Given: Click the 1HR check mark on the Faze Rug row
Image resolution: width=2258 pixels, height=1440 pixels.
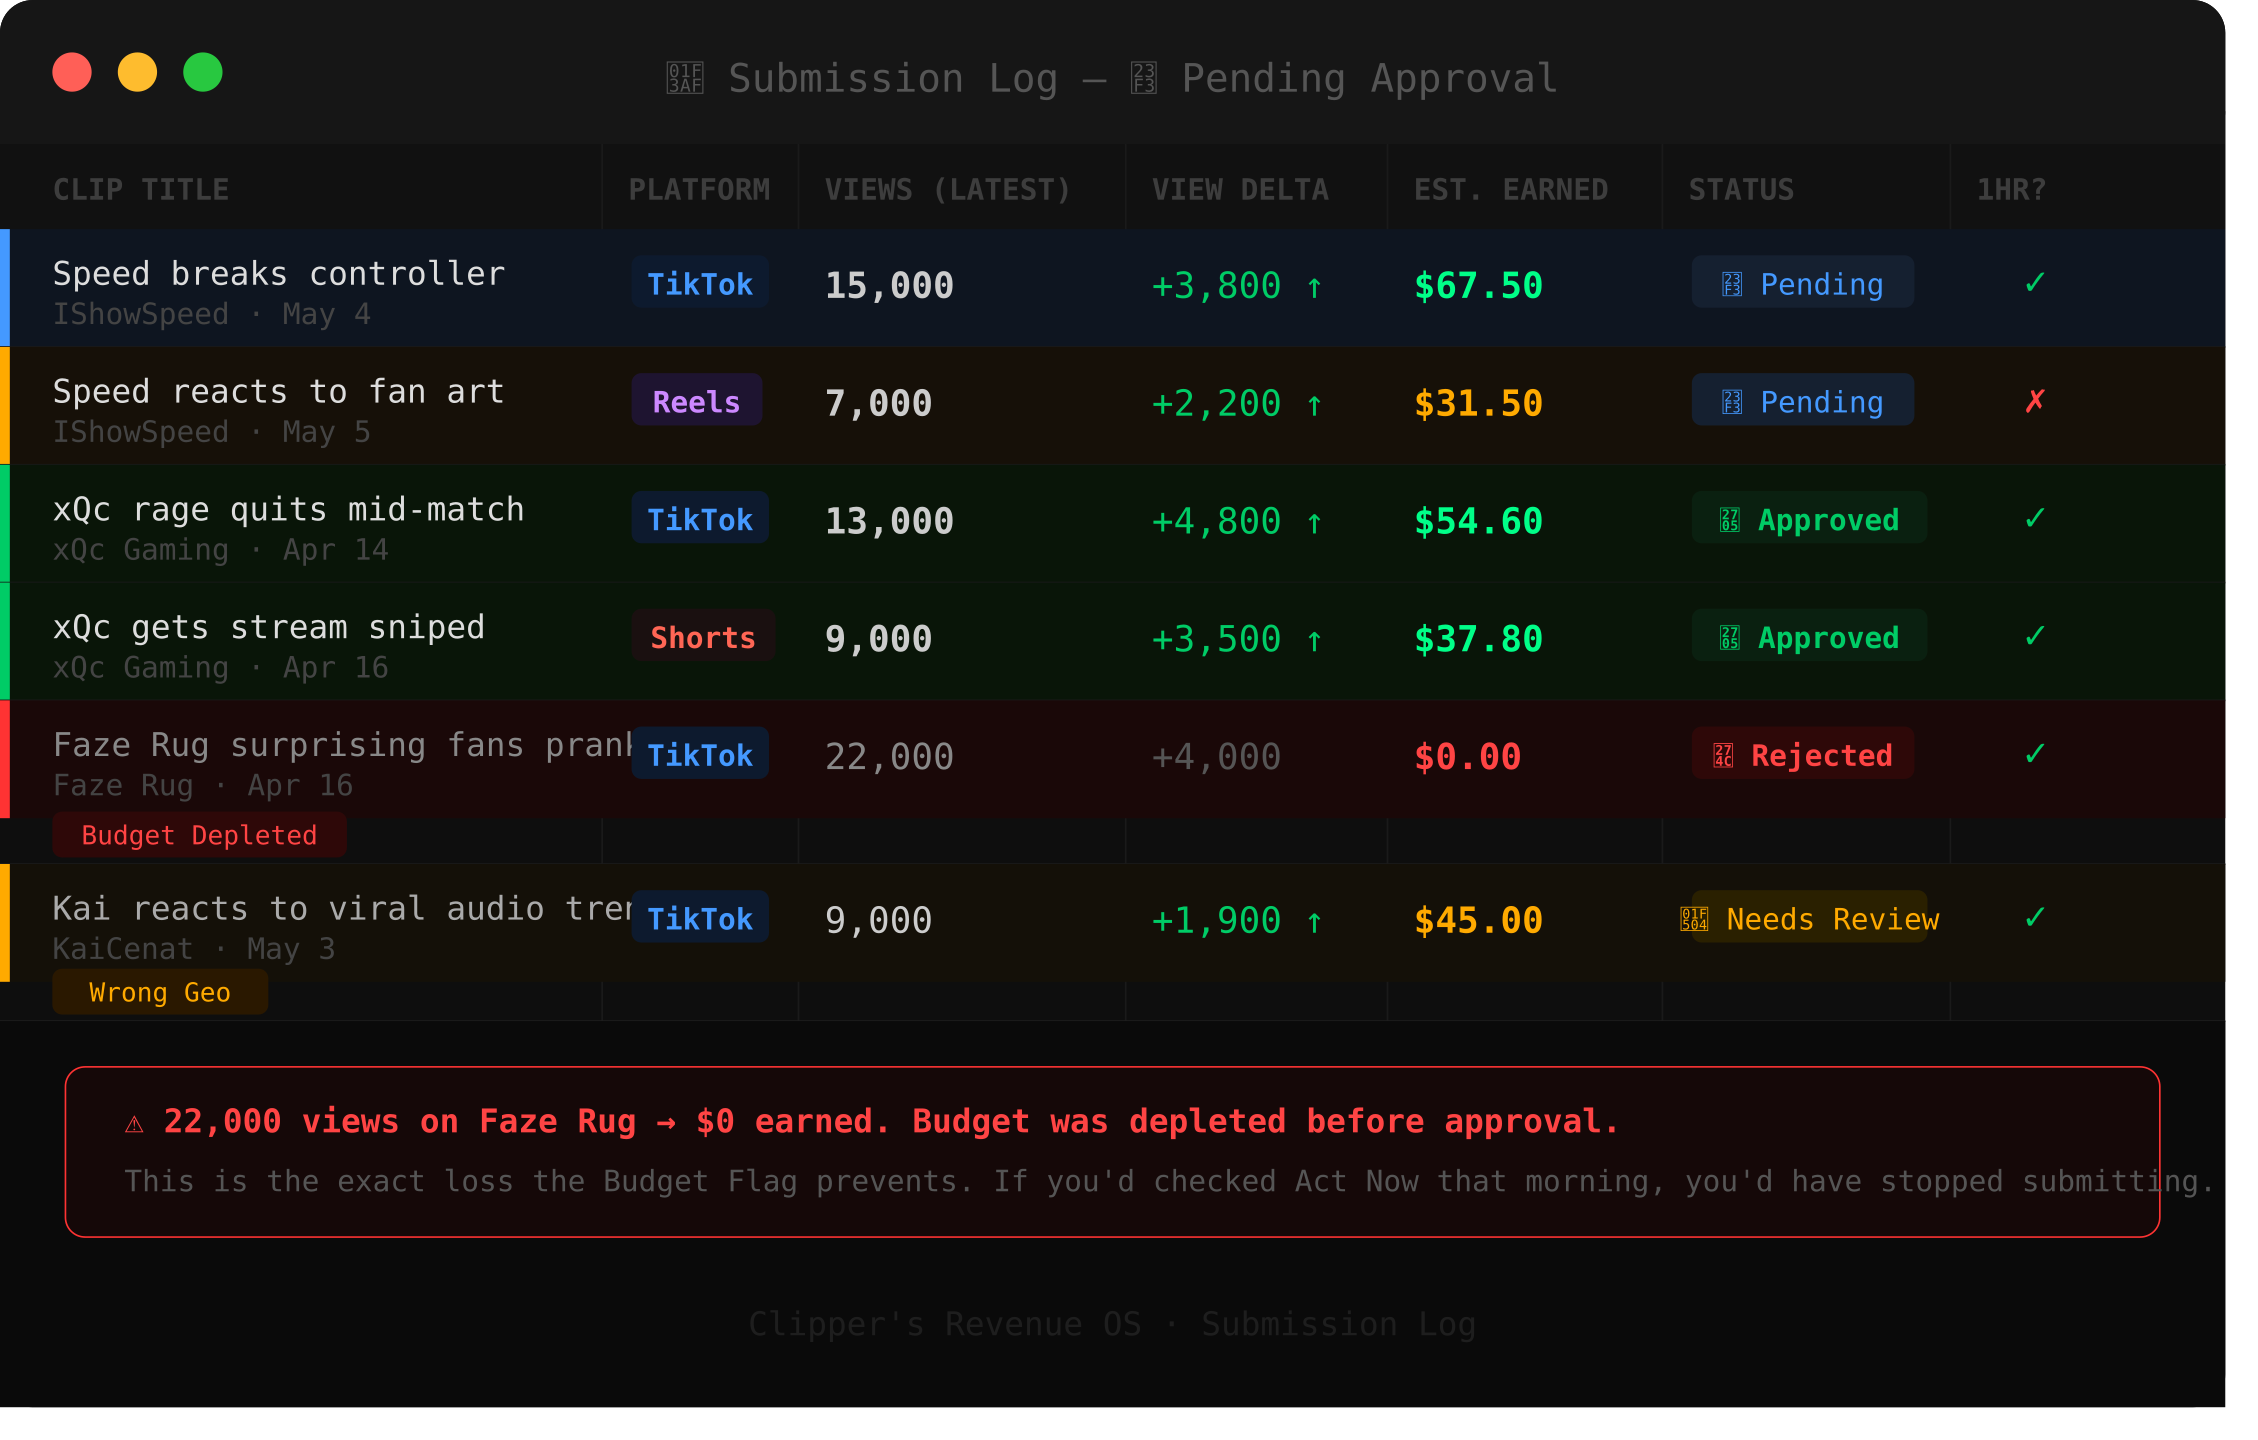Looking at the screenshot, I should [x=2034, y=755].
